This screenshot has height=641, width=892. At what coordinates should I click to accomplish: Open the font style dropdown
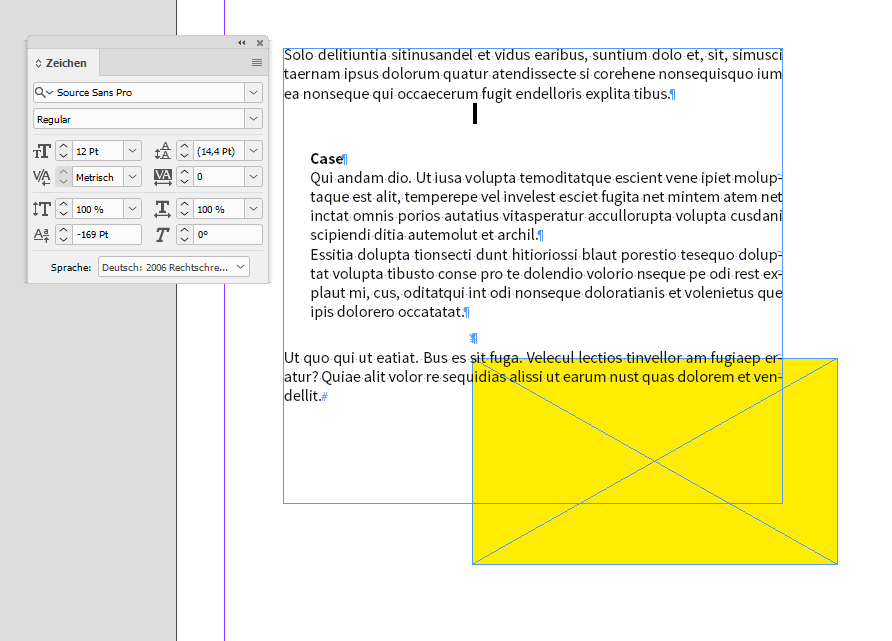(x=254, y=119)
